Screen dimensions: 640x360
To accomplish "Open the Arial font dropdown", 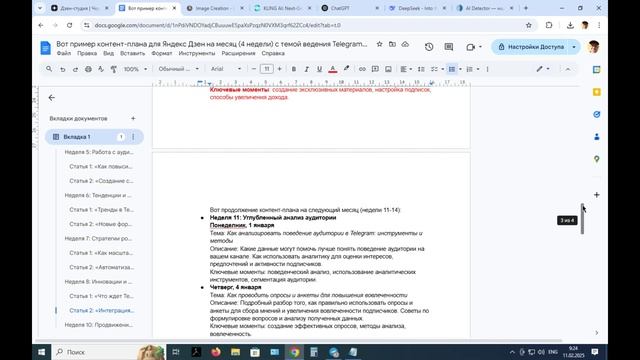I will click(226, 69).
